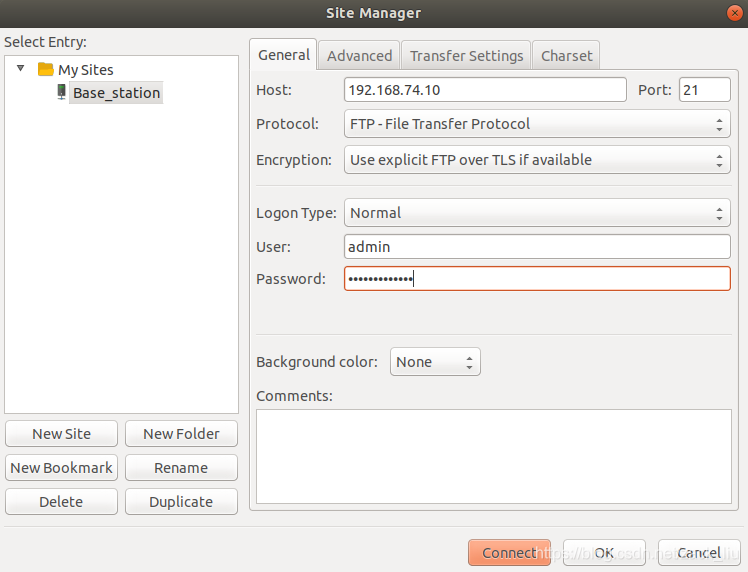
Task: Open the Encryption dropdown
Action: 537,160
